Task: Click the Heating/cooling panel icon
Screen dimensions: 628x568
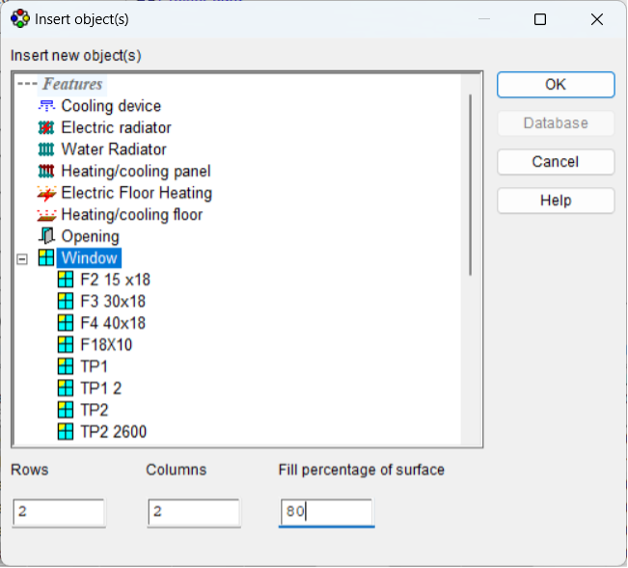Action: point(46,172)
